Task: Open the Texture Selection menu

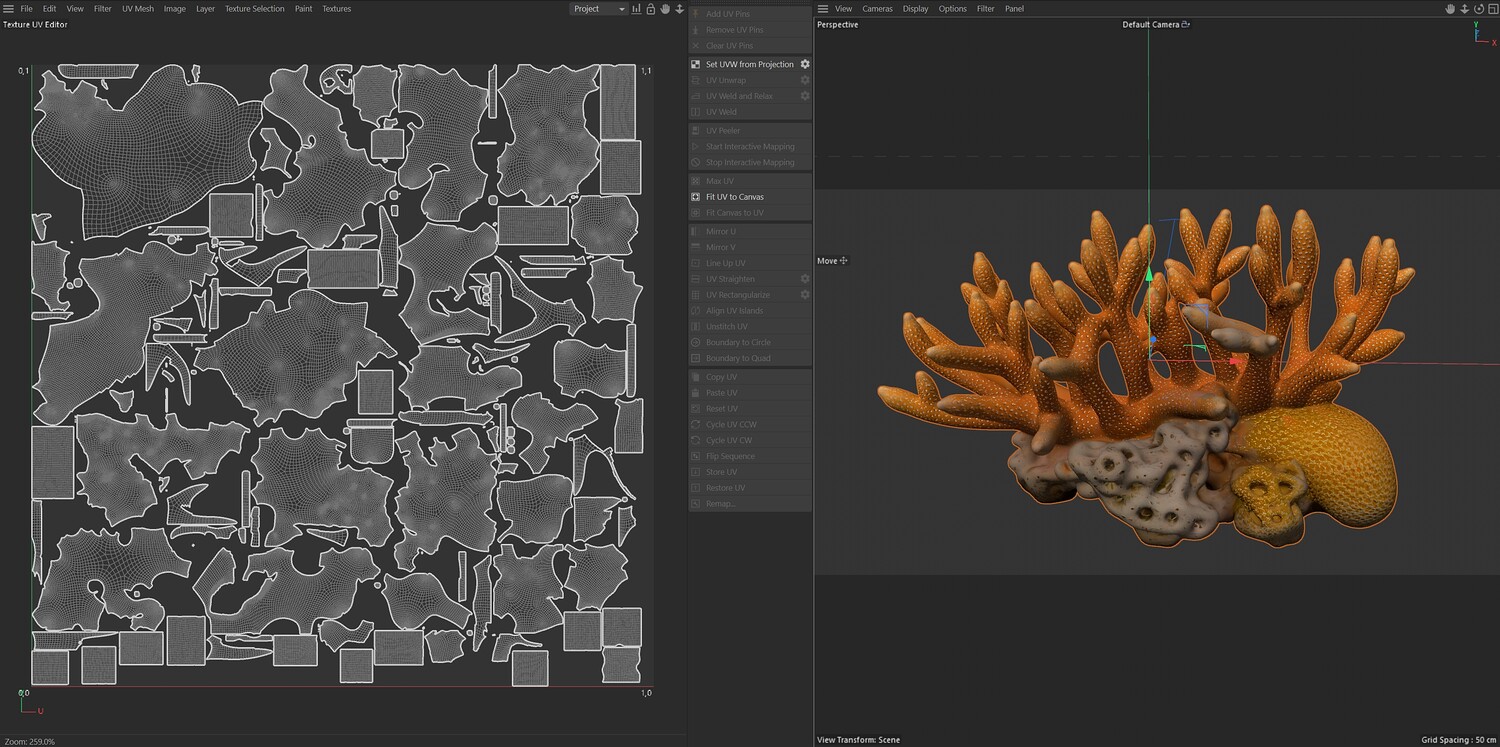Action: click(x=254, y=9)
